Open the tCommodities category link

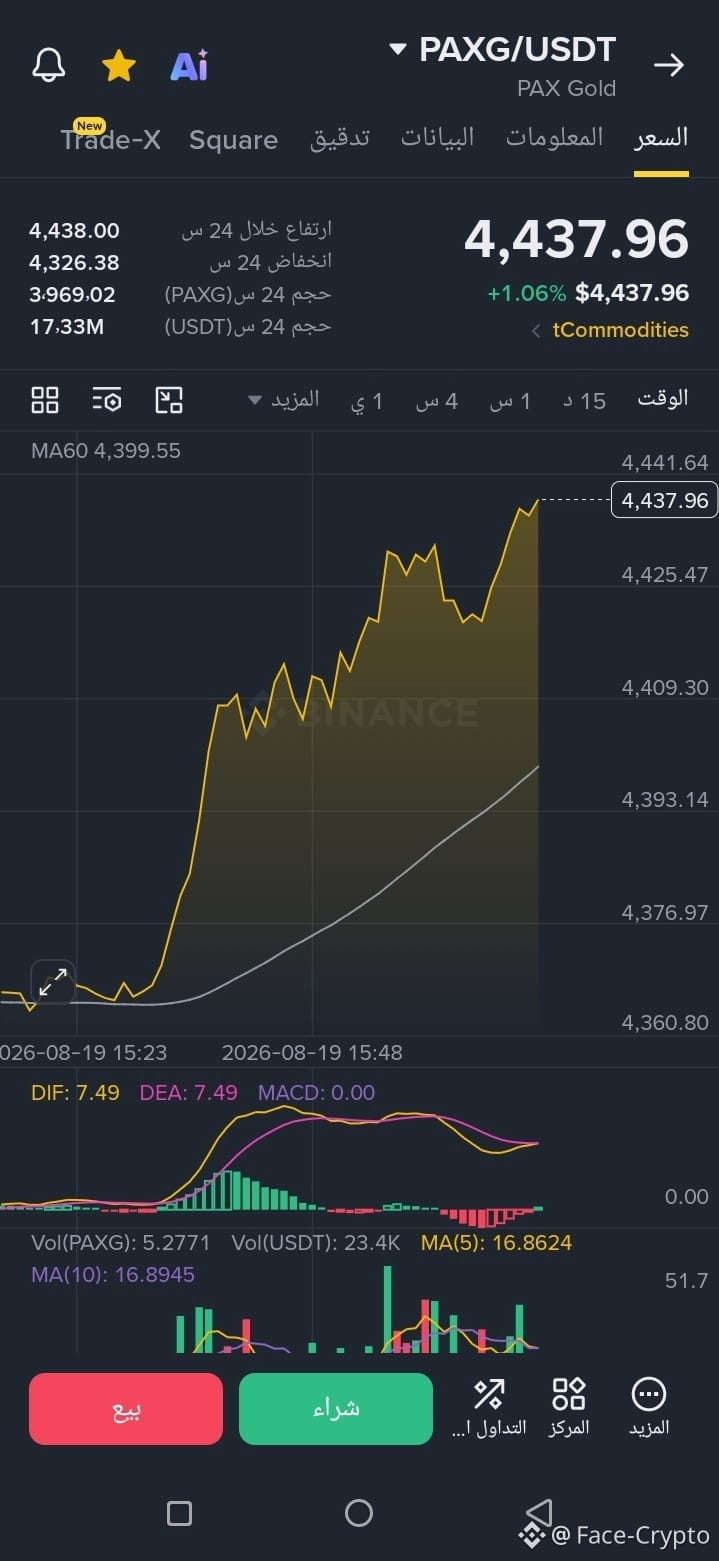tap(620, 330)
